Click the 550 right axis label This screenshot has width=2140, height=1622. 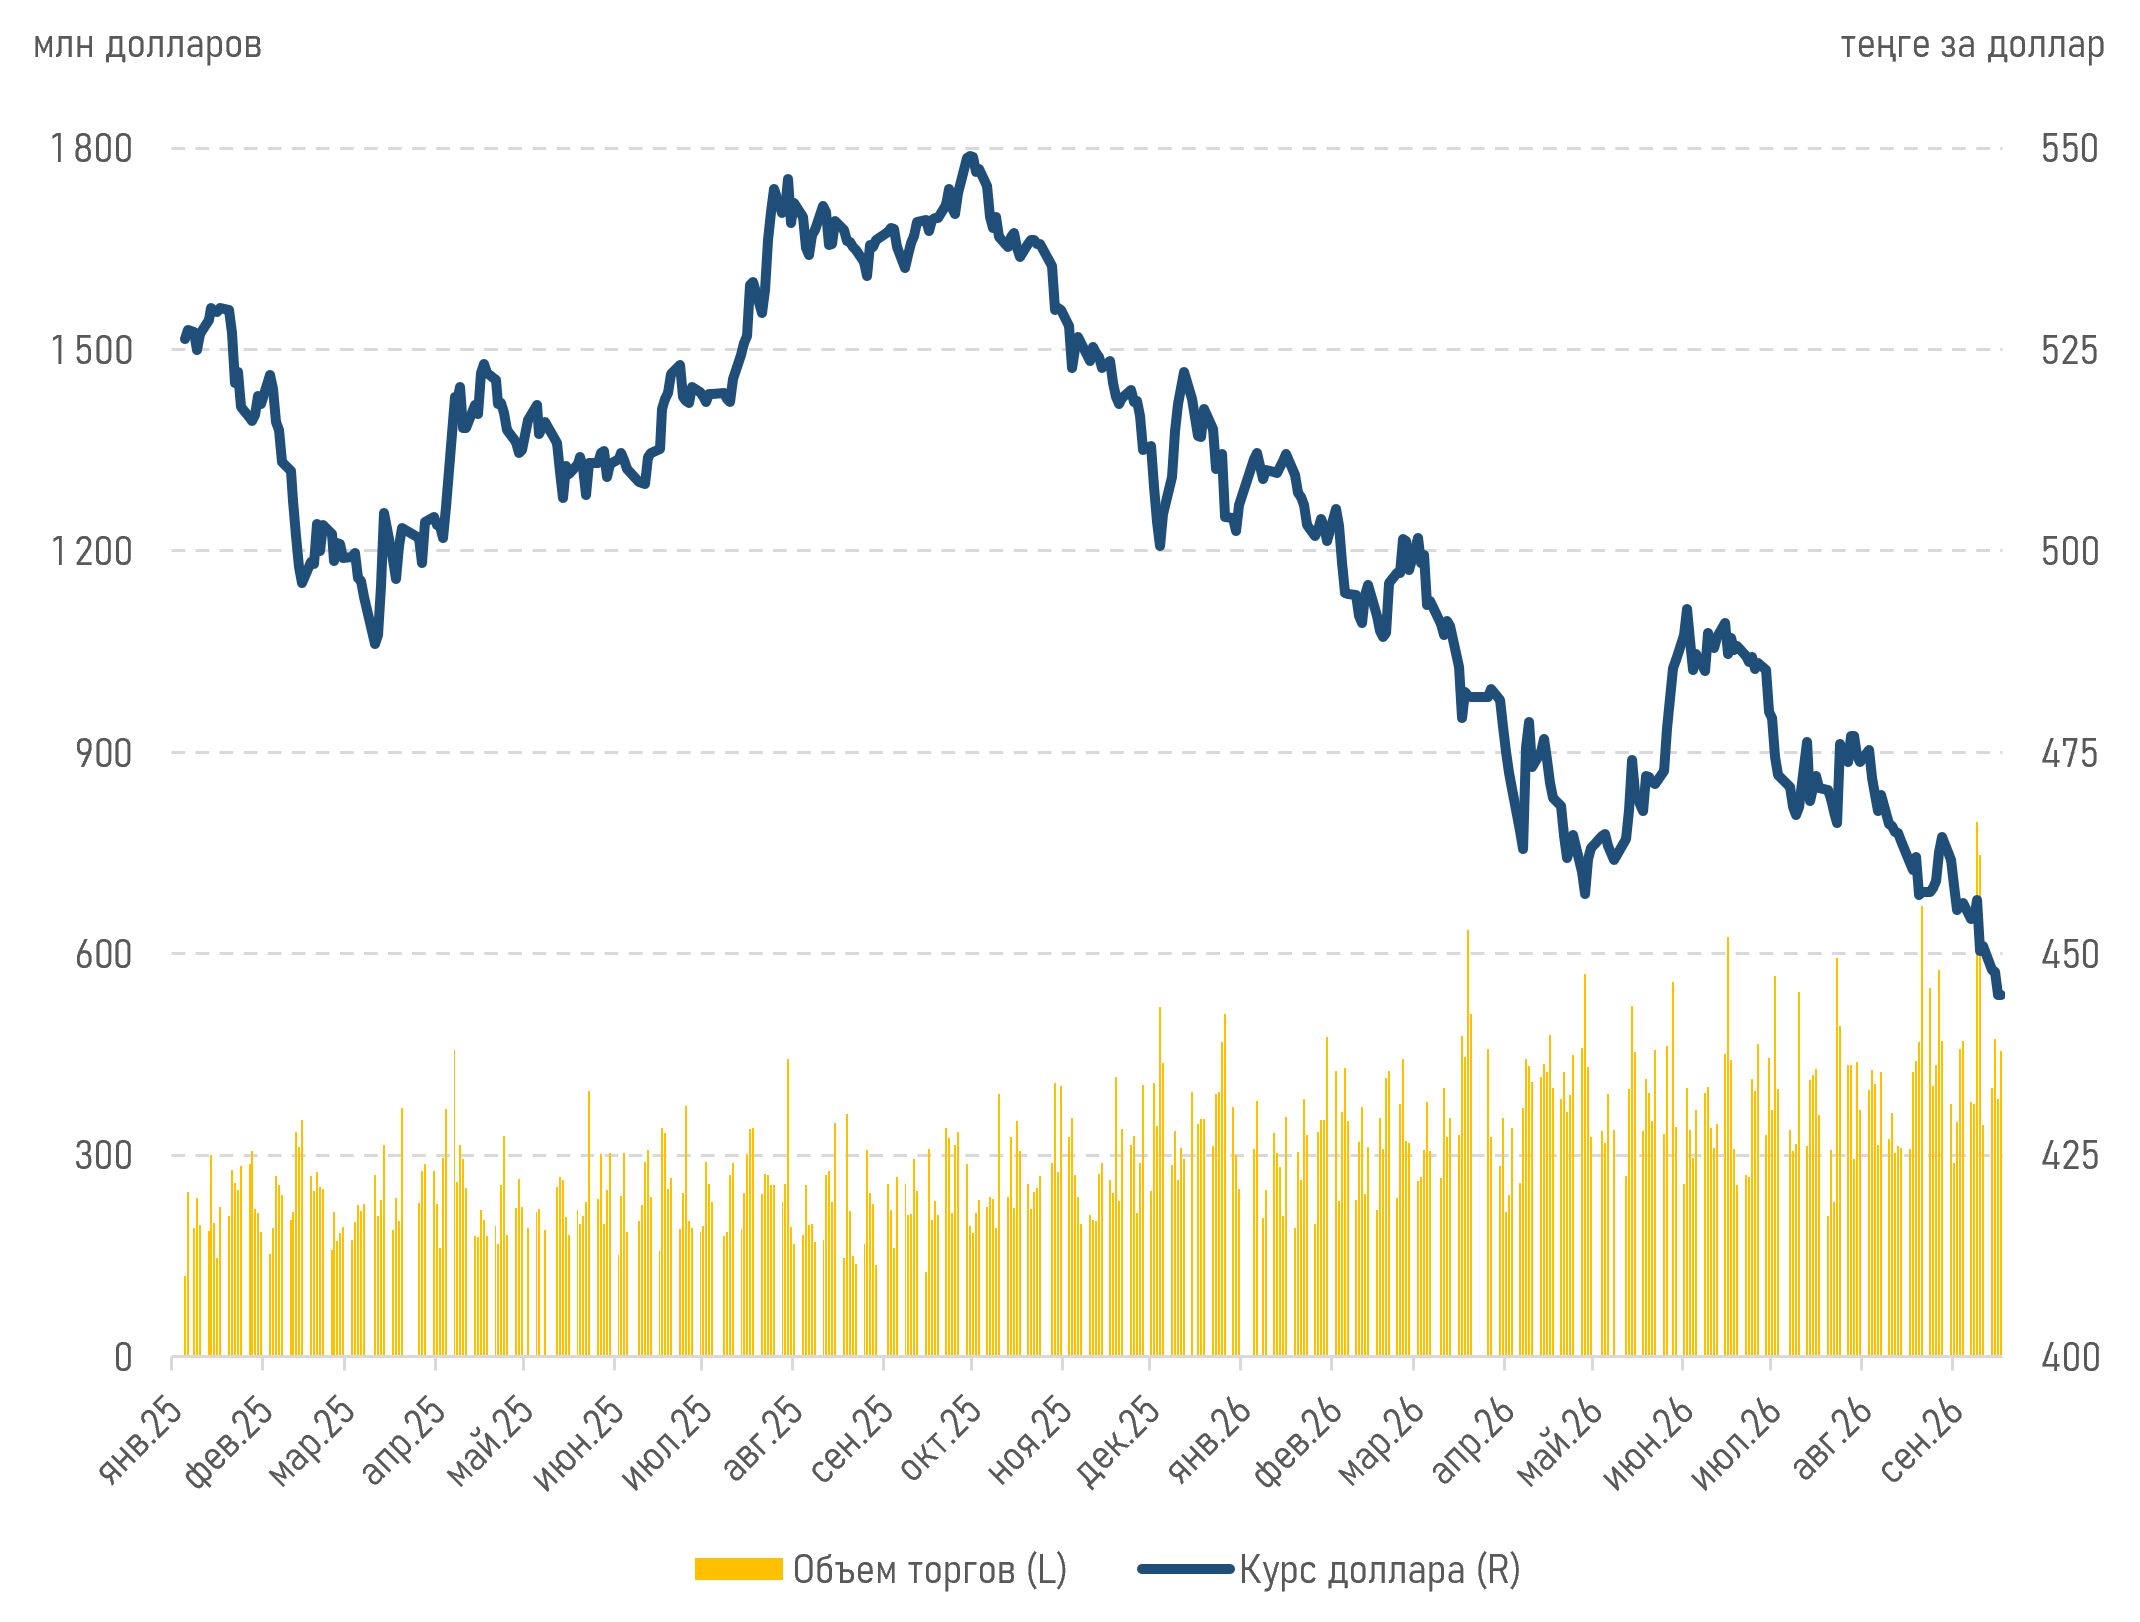2070,148
